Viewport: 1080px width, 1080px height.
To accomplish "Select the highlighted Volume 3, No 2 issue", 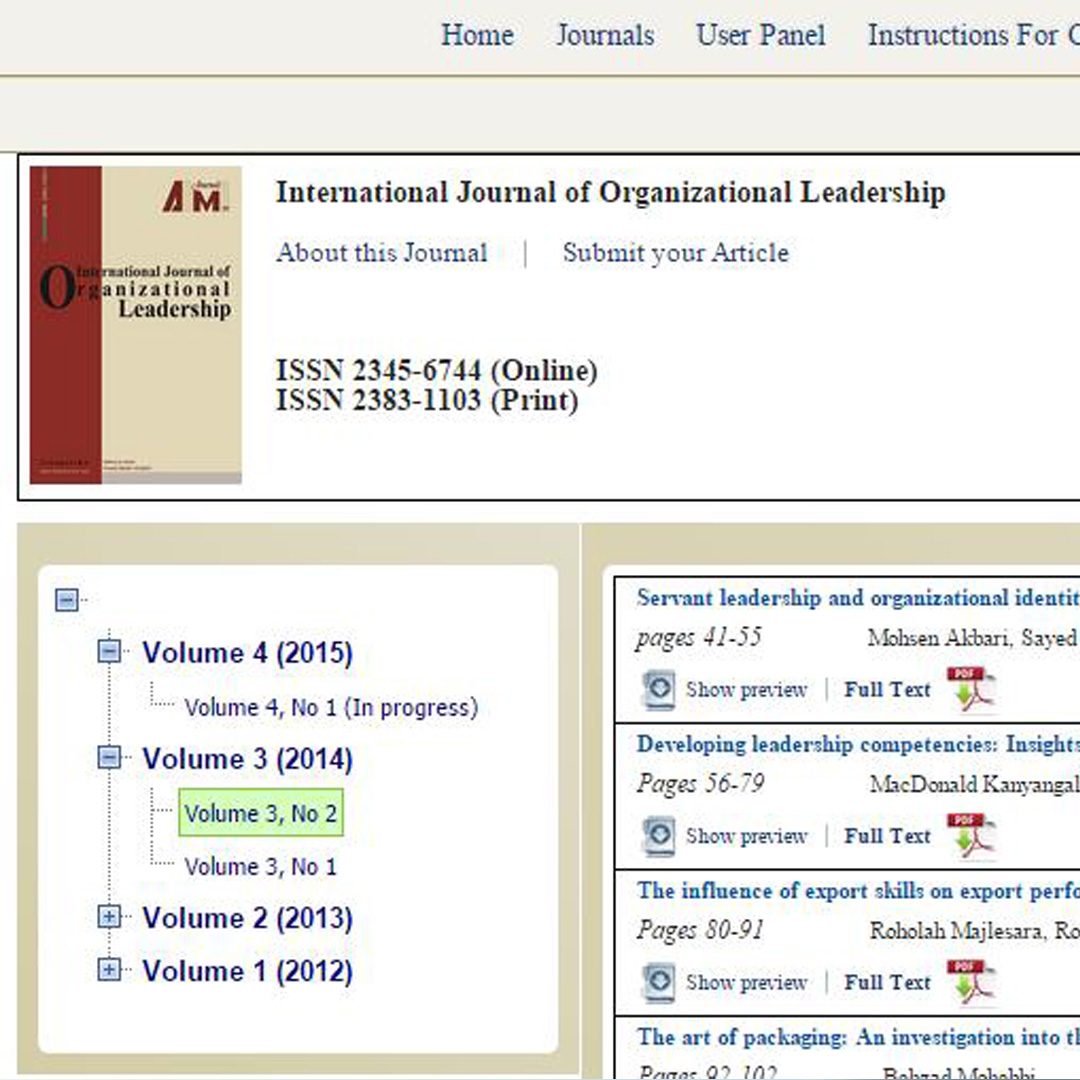I will point(261,813).
